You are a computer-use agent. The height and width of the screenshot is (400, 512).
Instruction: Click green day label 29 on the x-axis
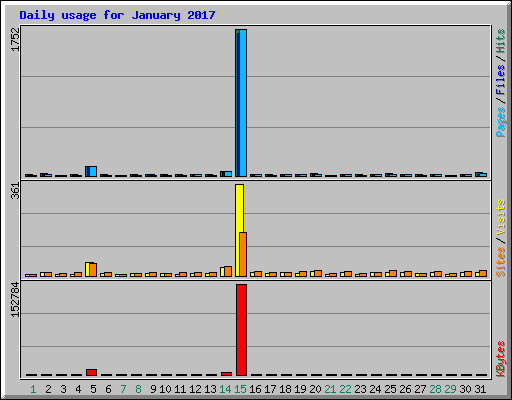coord(450,389)
